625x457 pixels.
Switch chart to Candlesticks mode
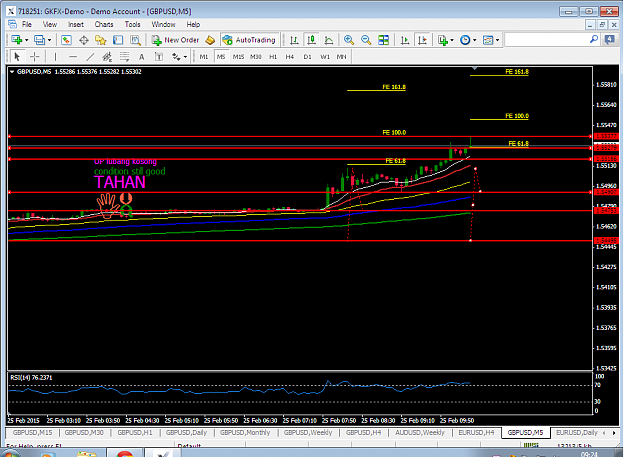311,40
